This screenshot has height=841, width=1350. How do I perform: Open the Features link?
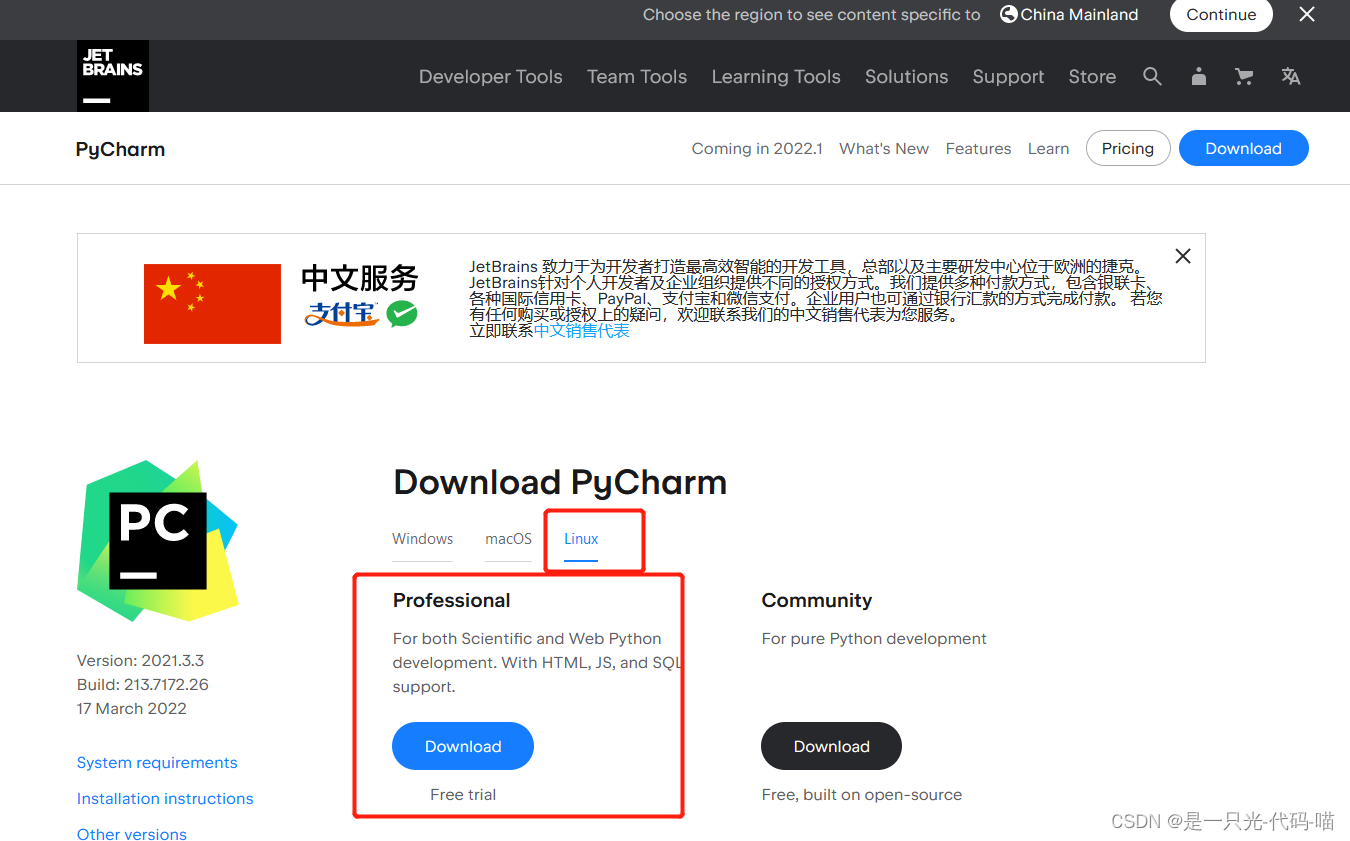click(978, 148)
